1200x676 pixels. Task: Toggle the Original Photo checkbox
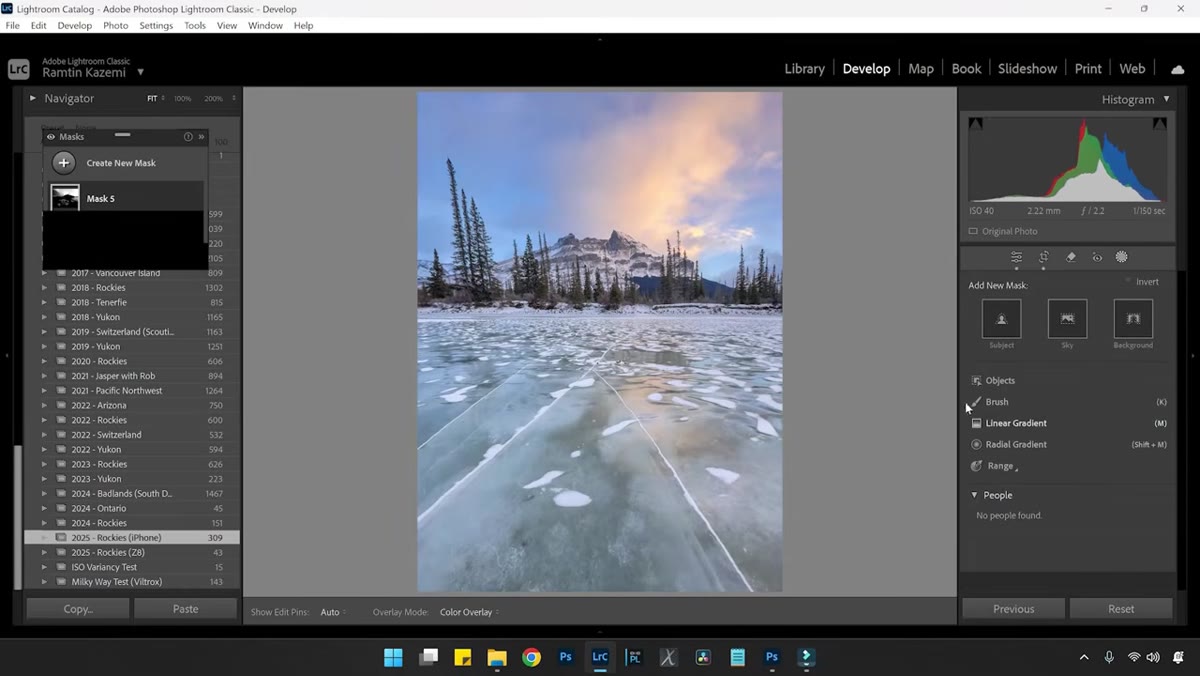coord(973,231)
